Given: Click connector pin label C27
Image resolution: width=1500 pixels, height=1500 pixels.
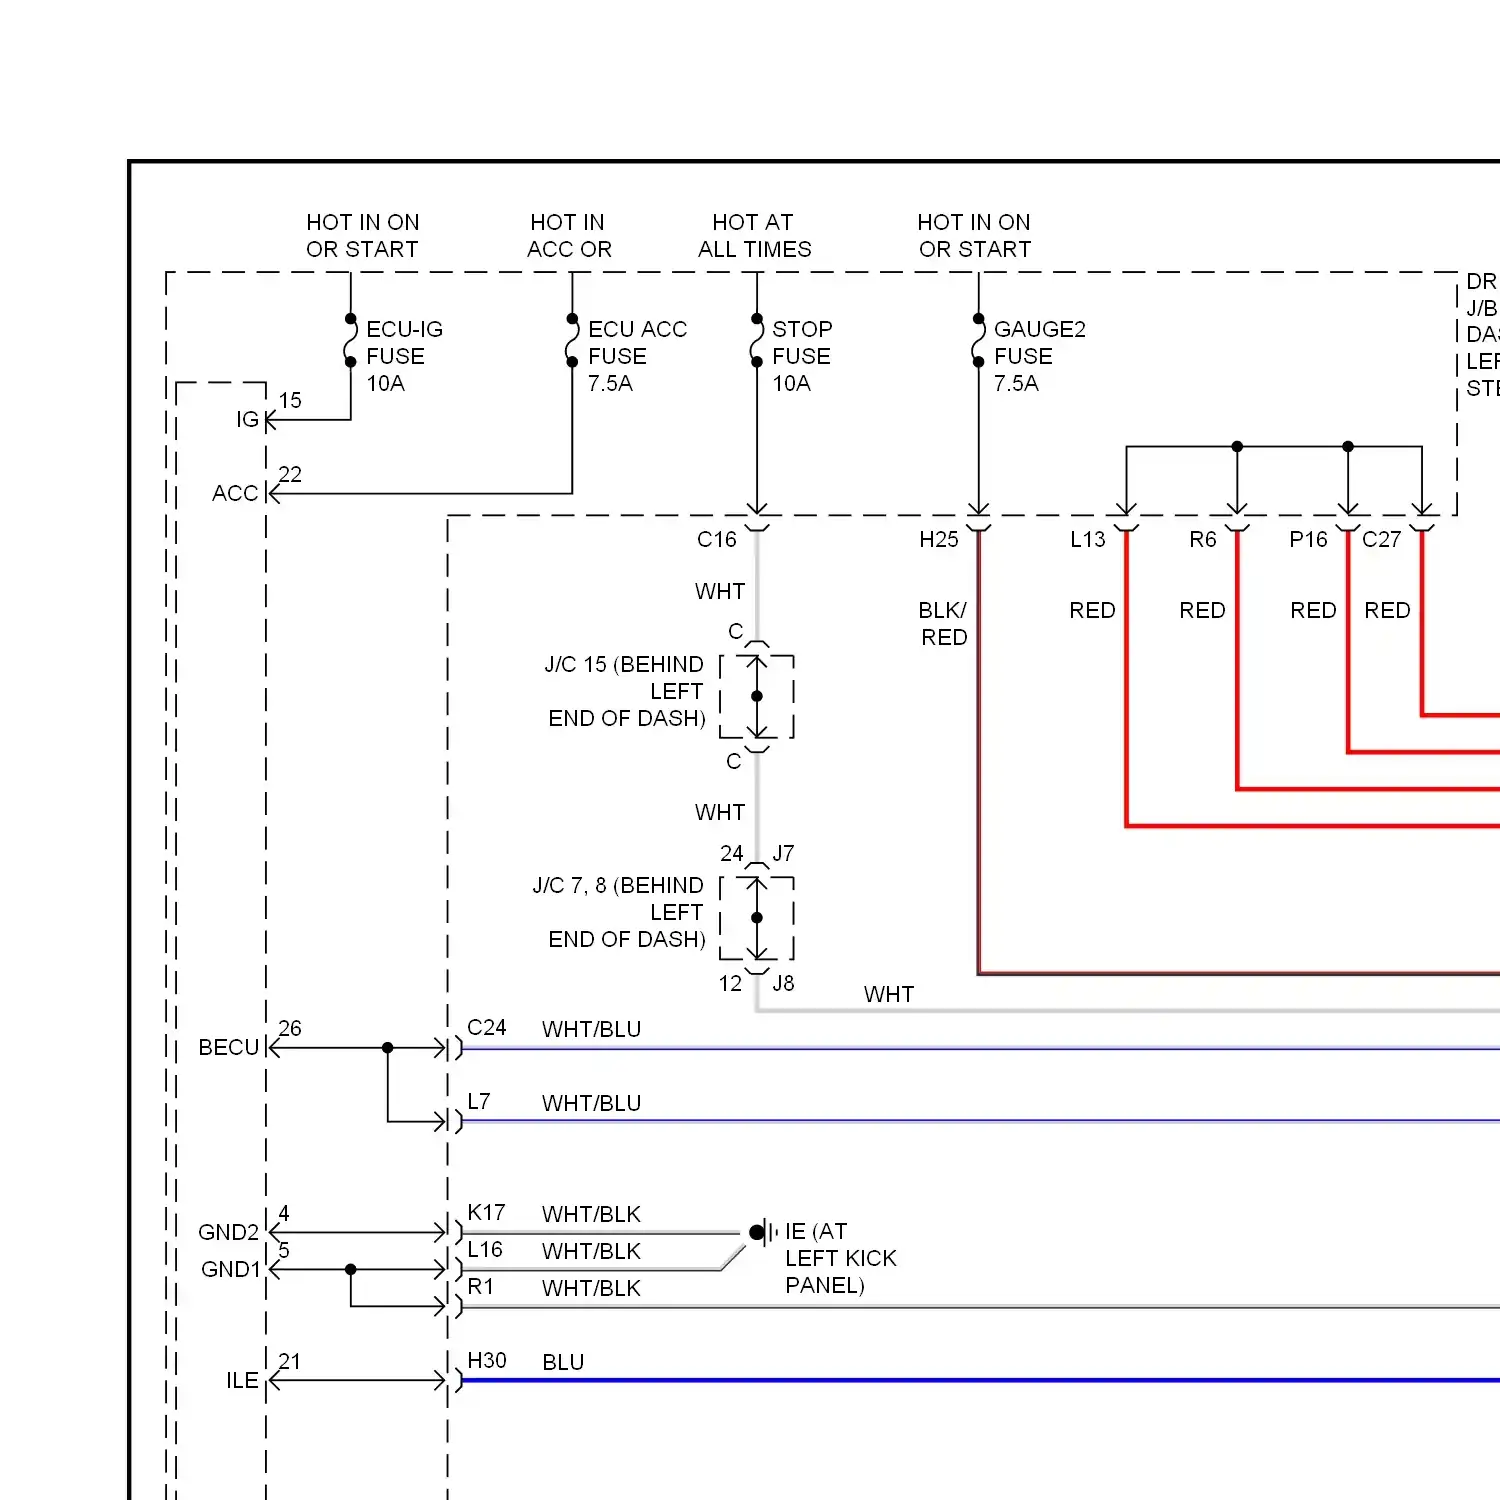Looking at the screenshot, I should click(x=1382, y=539).
